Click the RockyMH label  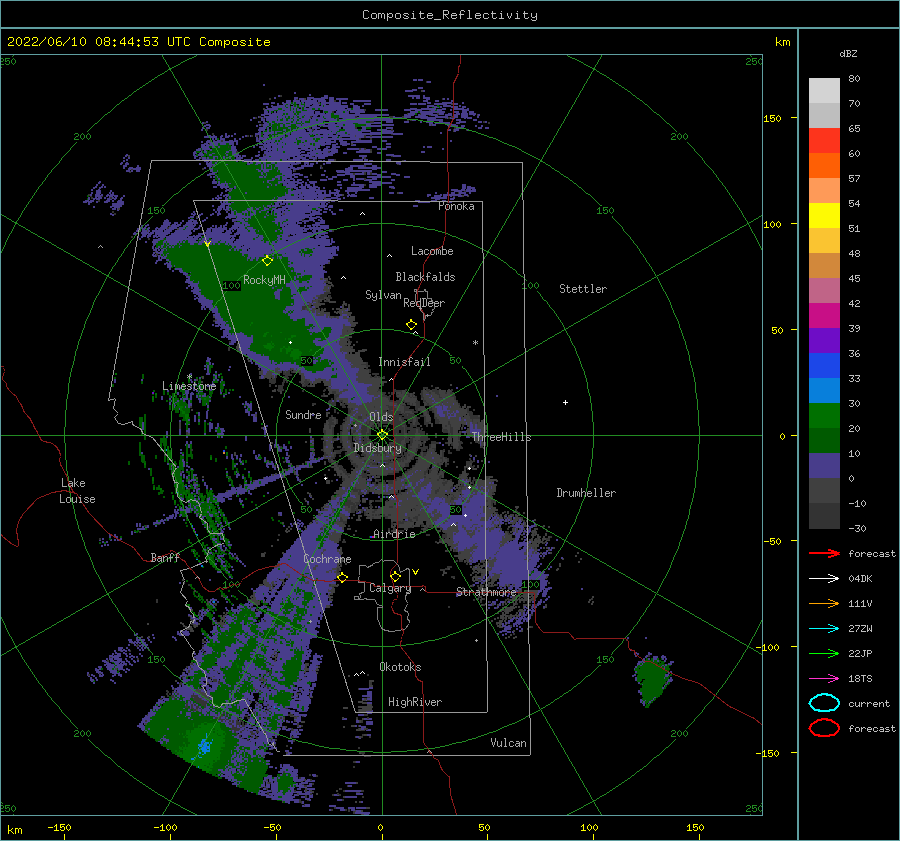[x=265, y=280]
